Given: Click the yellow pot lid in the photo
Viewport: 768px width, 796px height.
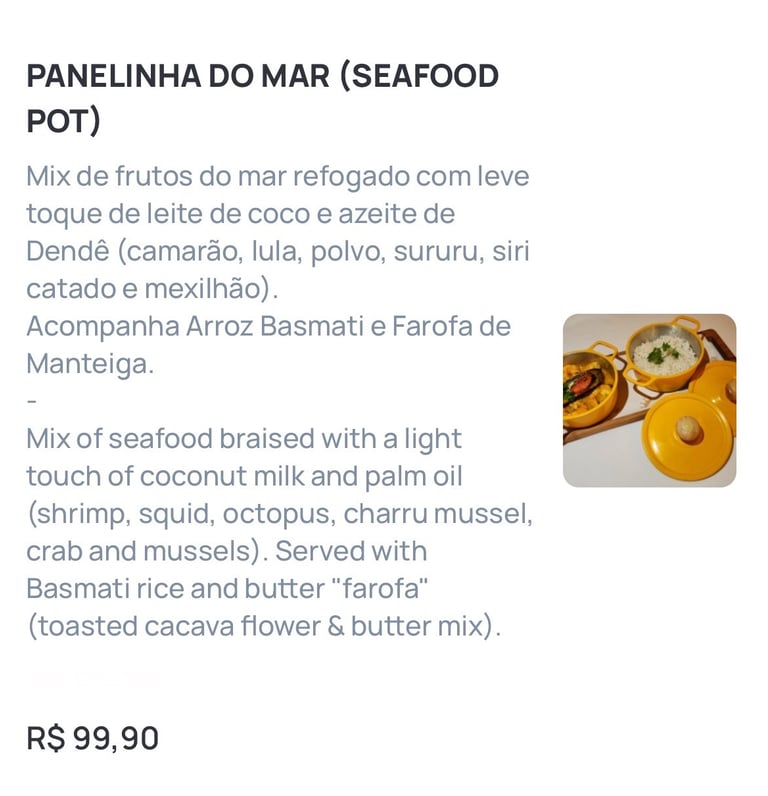Looking at the screenshot, I should [x=685, y=432].
